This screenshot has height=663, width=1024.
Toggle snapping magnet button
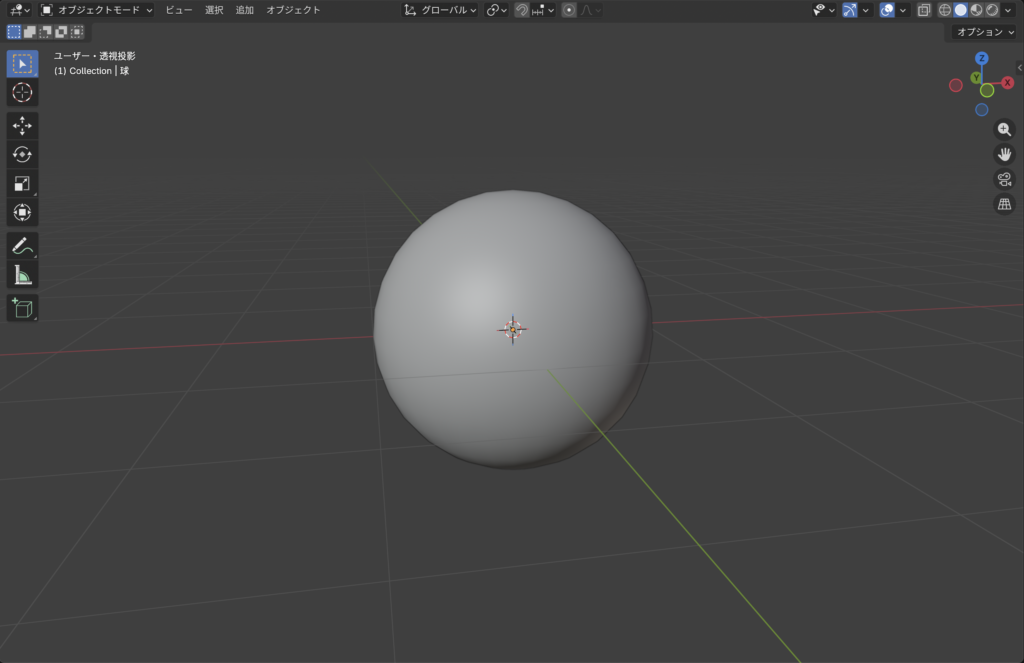522,10
